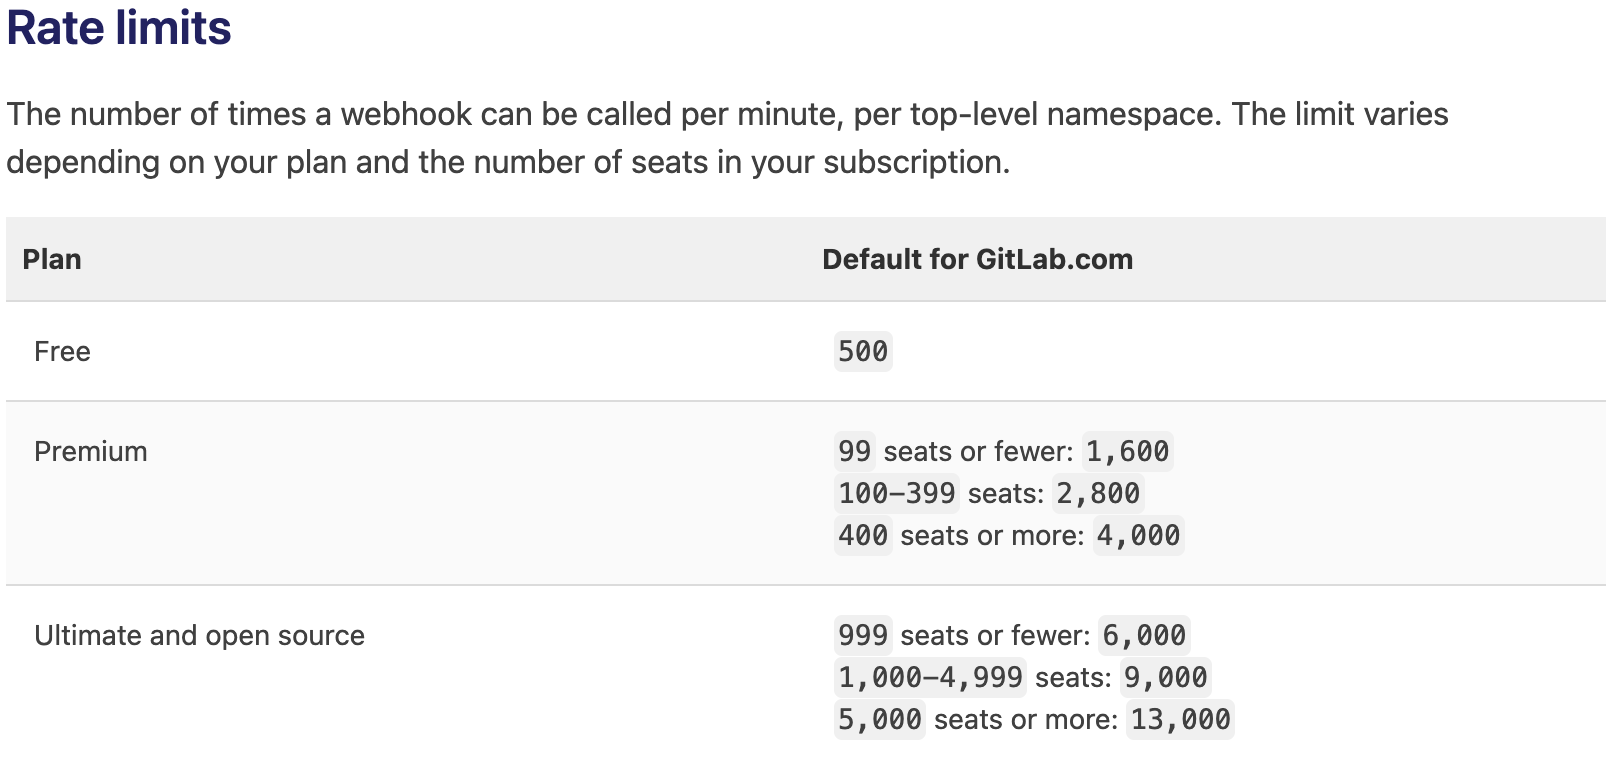Click the 13,000 limit value
This screenshot has width=1622, height=758.
tap(1181, 719)
